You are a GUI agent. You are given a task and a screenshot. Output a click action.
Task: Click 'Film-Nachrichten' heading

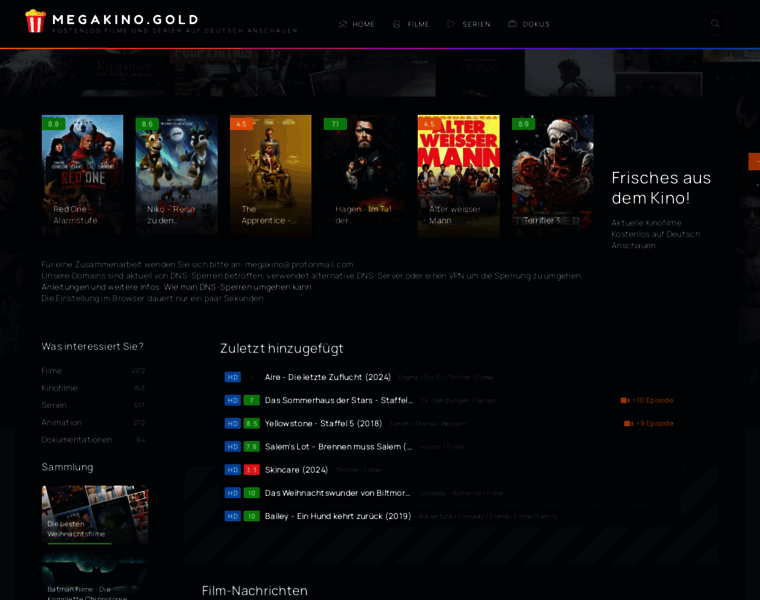click(254, 591)
